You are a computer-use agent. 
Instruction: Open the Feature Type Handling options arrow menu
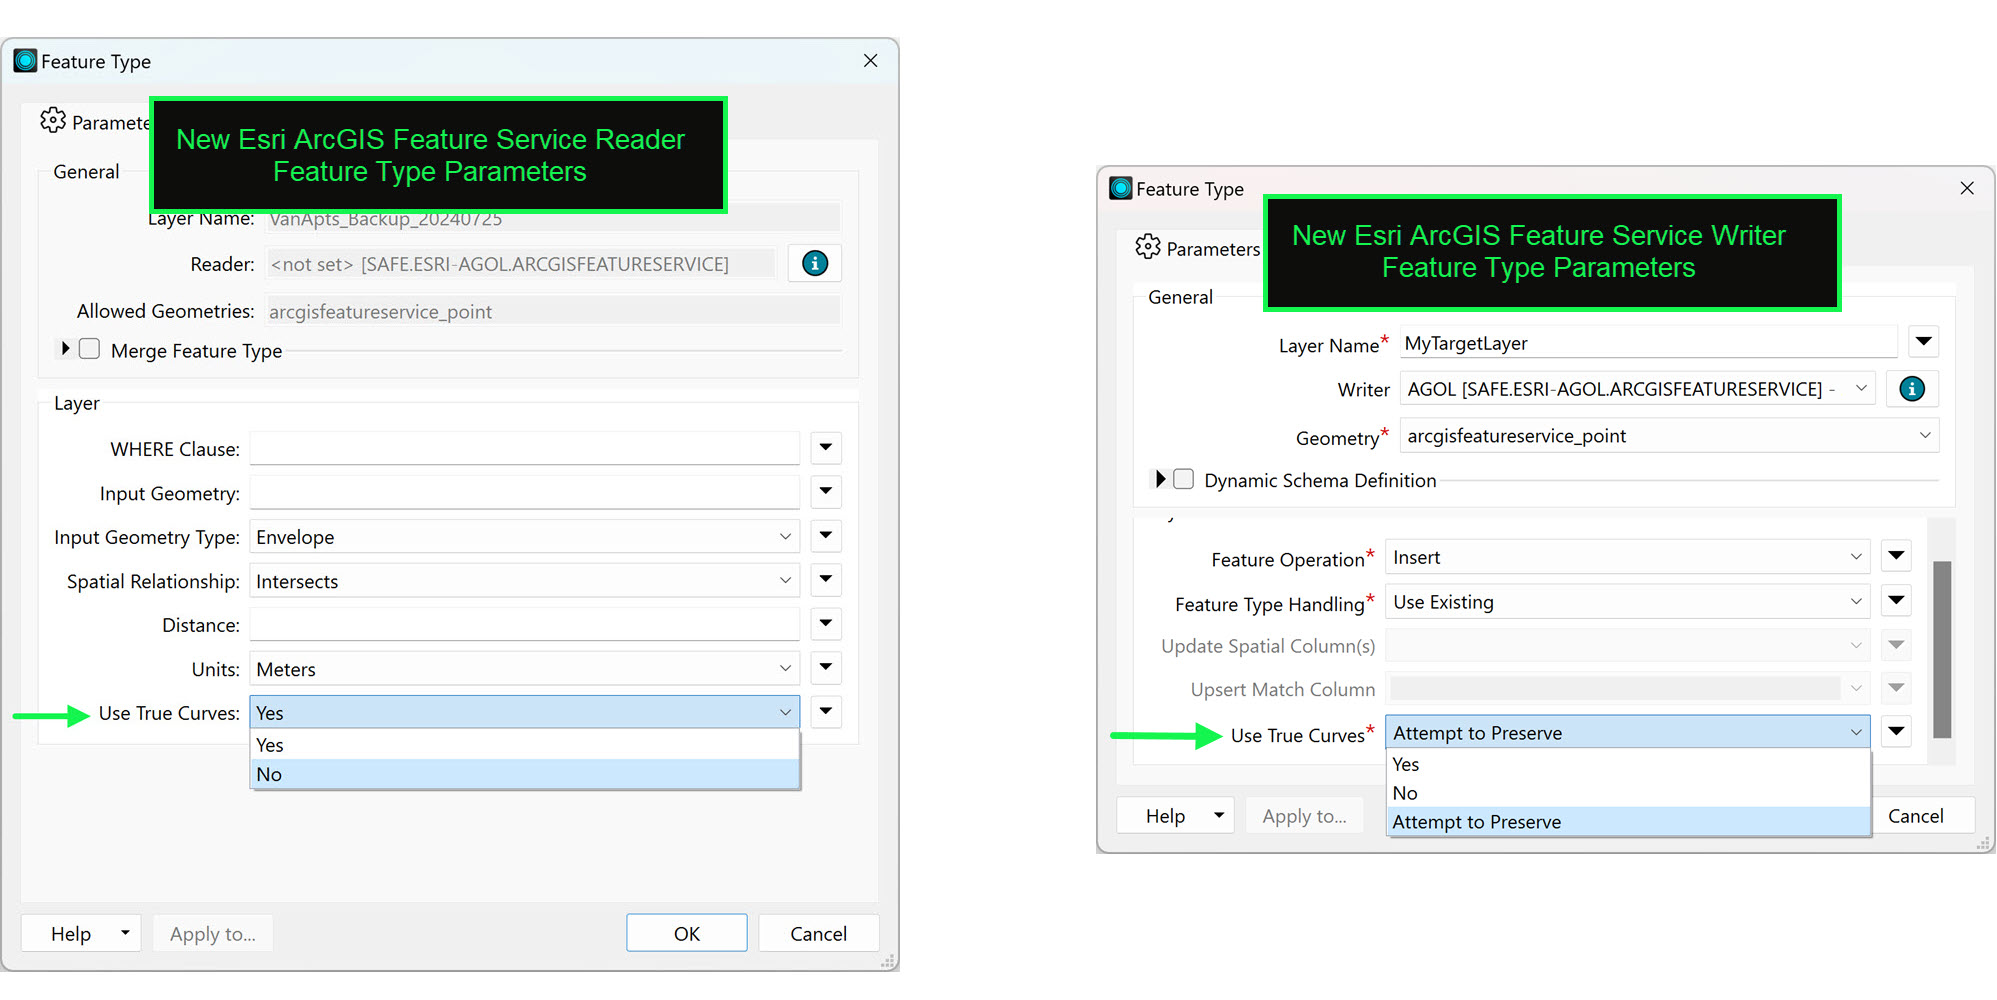point(1896,601)
